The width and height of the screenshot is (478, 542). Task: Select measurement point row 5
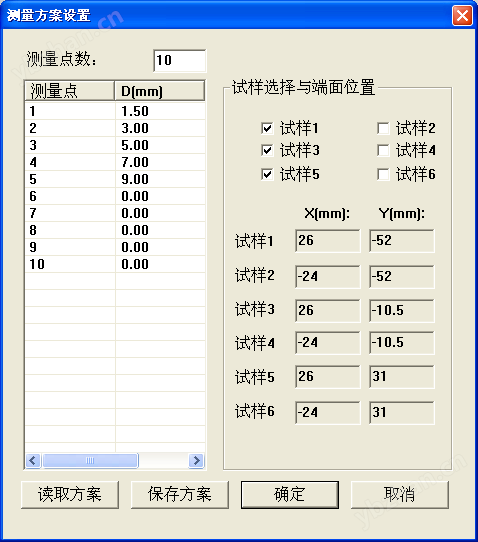coord(115,179)
